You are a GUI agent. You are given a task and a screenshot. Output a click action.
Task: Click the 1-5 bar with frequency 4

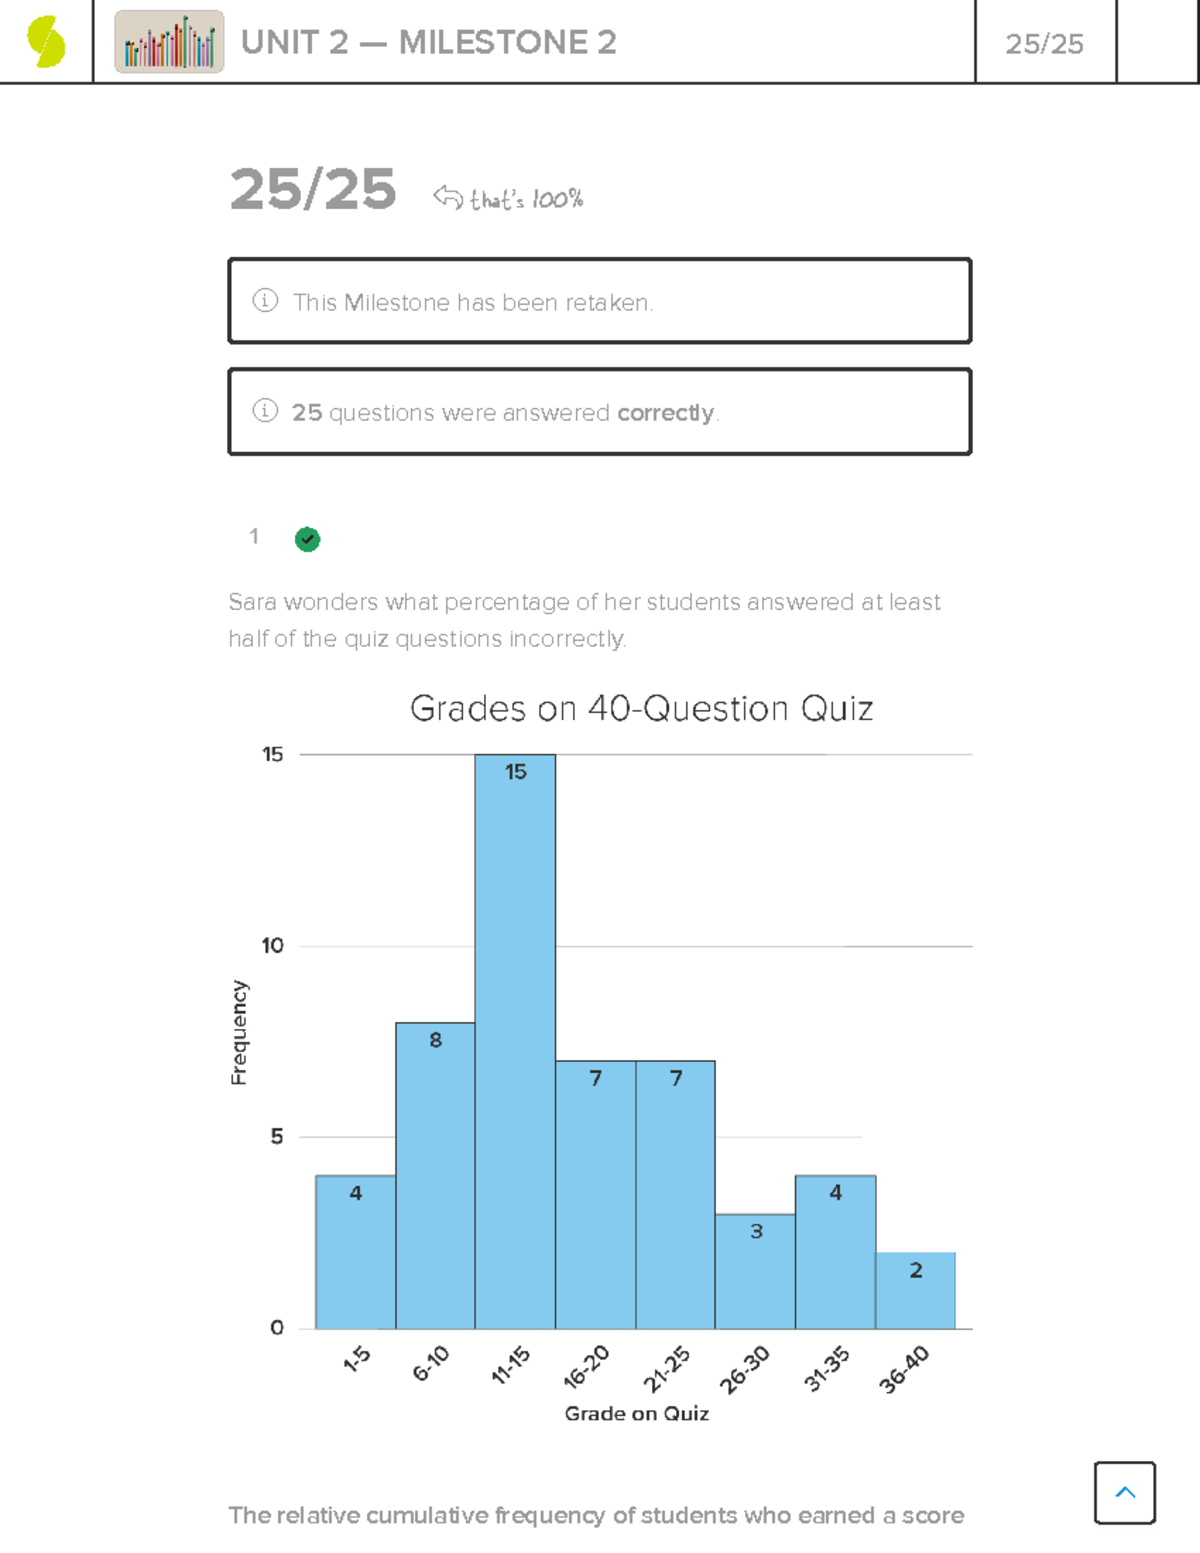(x=355, y=1252)
